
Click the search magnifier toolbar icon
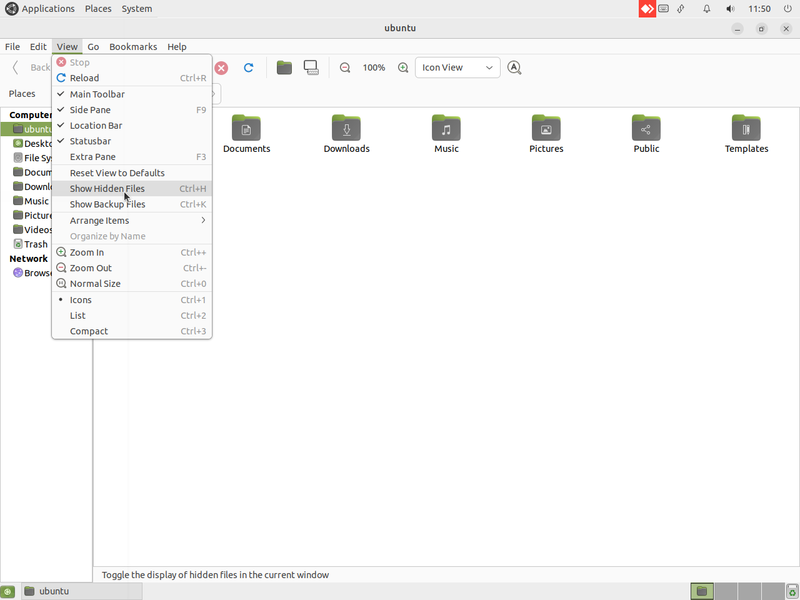pyautogui.click(x=514, y=67)
